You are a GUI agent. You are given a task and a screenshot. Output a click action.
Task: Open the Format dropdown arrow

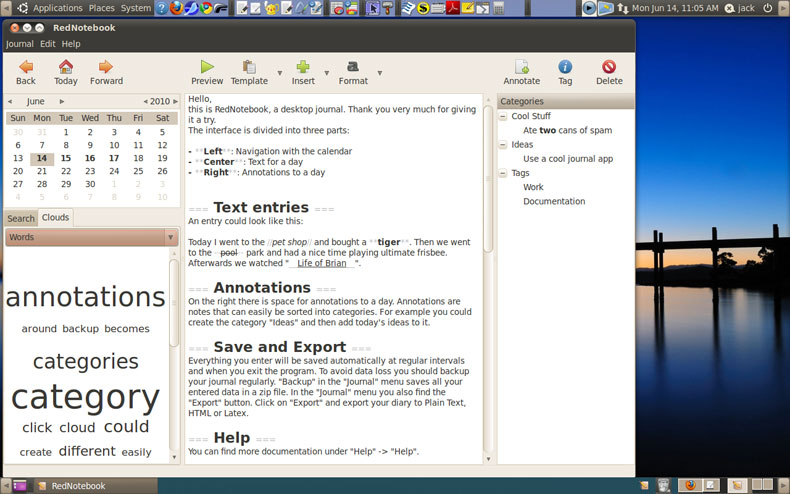pyautogui.click(x=380, y=73)
